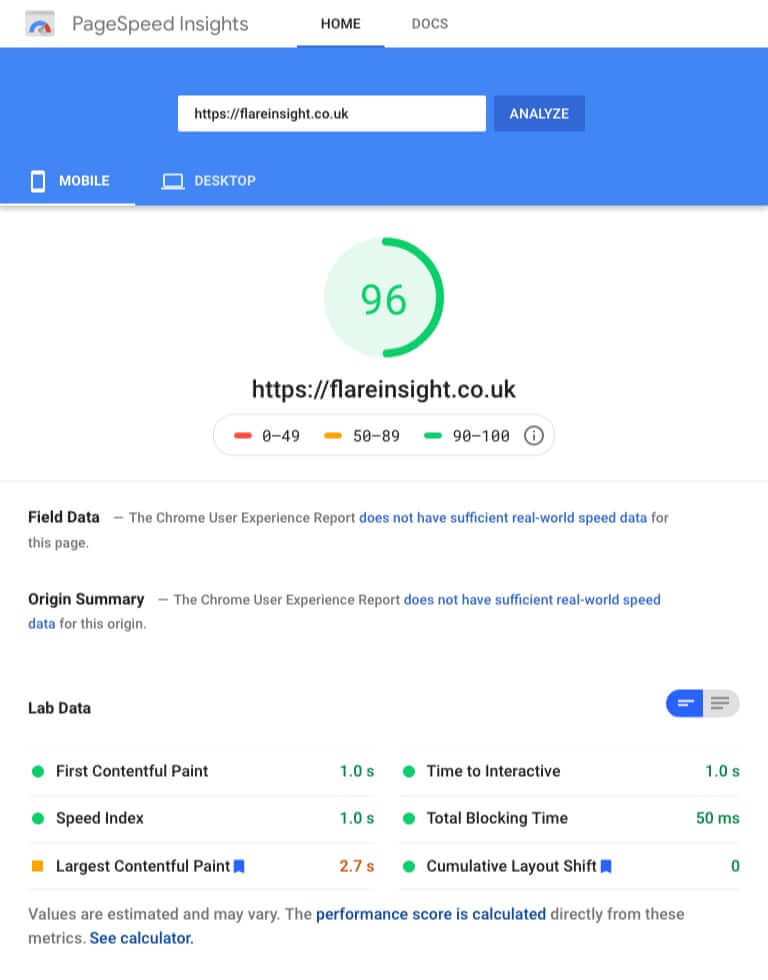Expand the First Contentful Paint metric row
Viewport: 768px width, 980px height.
coord(202,771)
